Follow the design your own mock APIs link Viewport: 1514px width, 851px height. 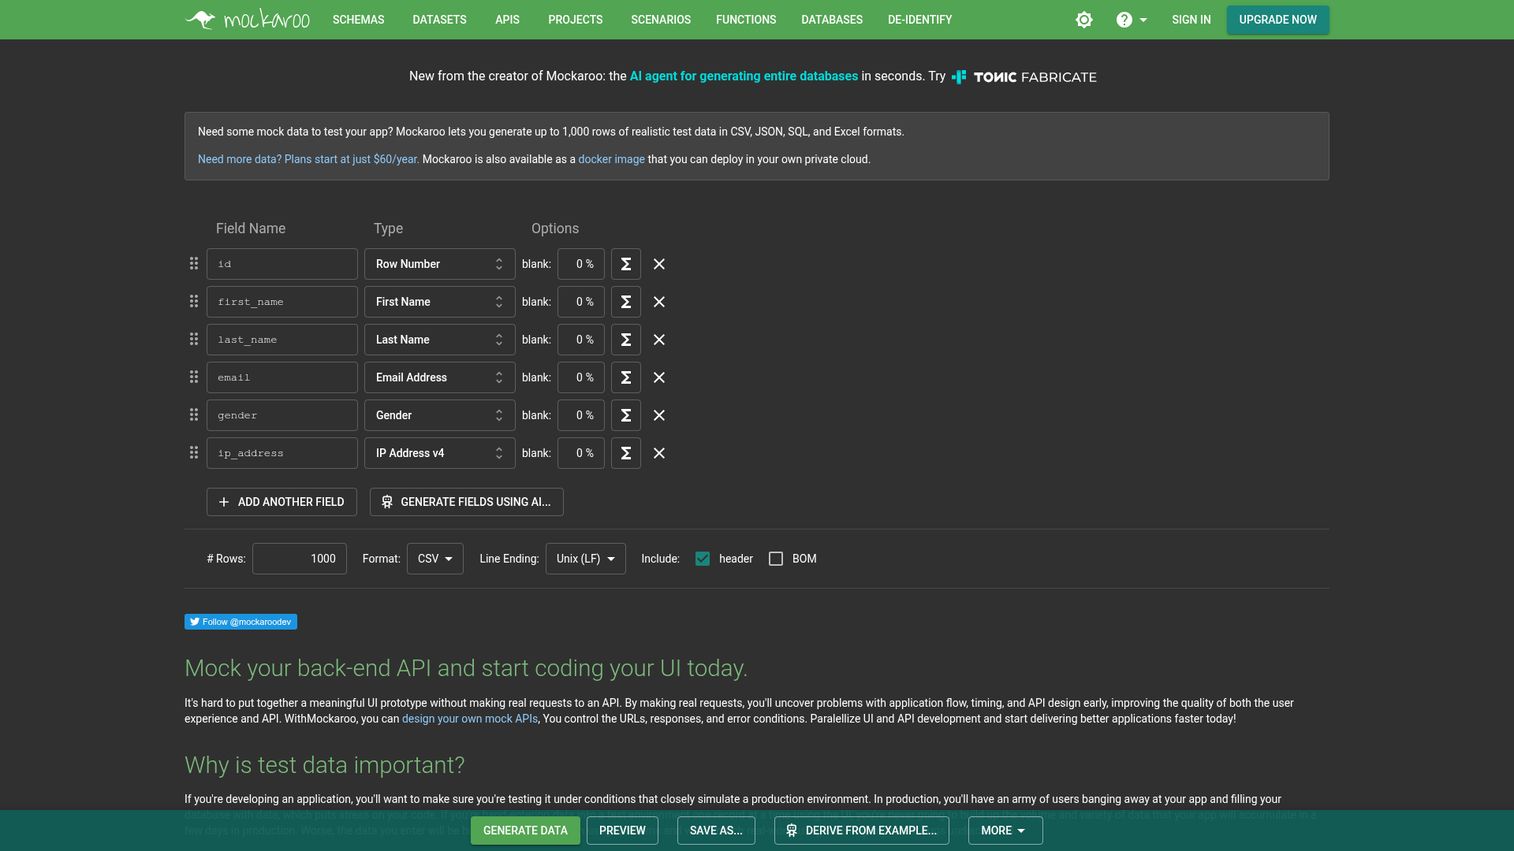coord(470,719)
